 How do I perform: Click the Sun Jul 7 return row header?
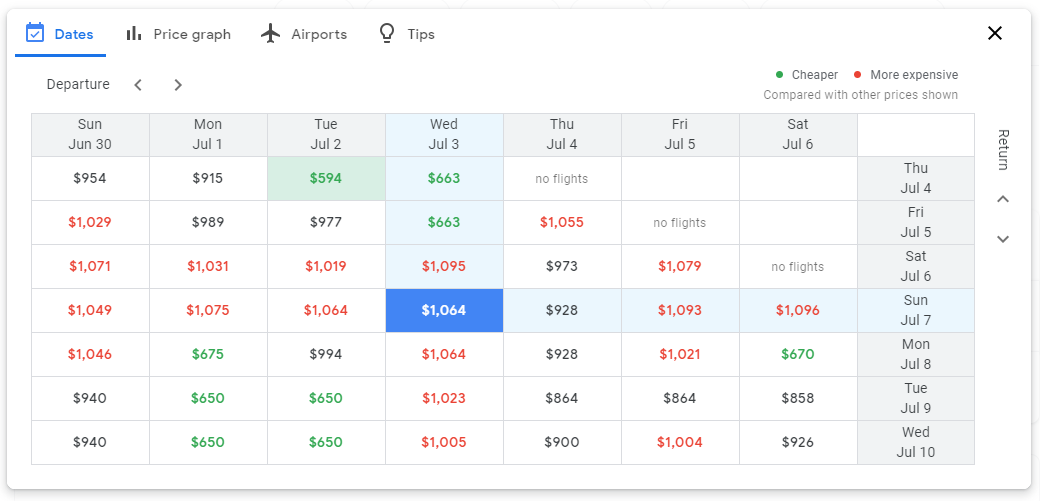pos(915,310)
